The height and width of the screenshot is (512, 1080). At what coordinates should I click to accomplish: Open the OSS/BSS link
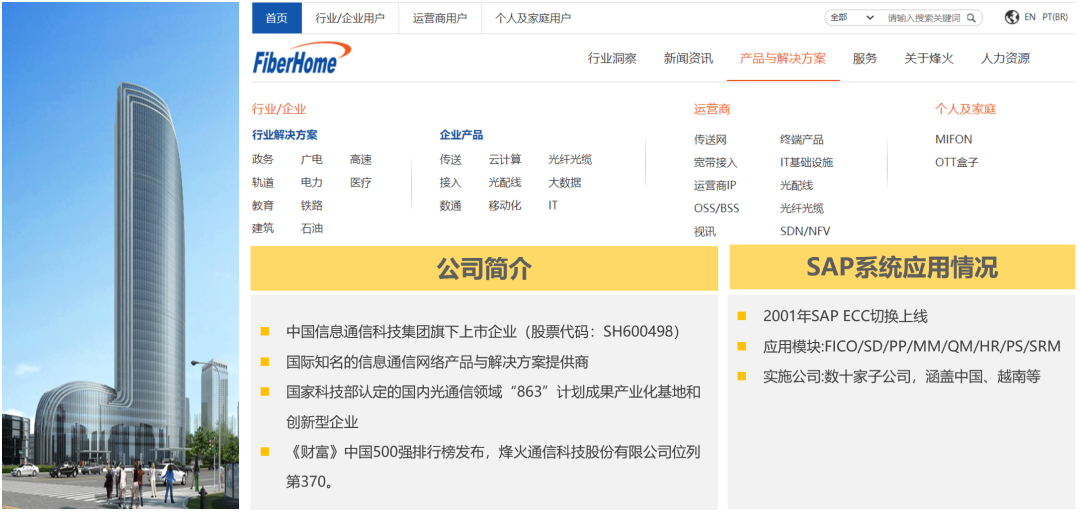click(x=716, y=208)
